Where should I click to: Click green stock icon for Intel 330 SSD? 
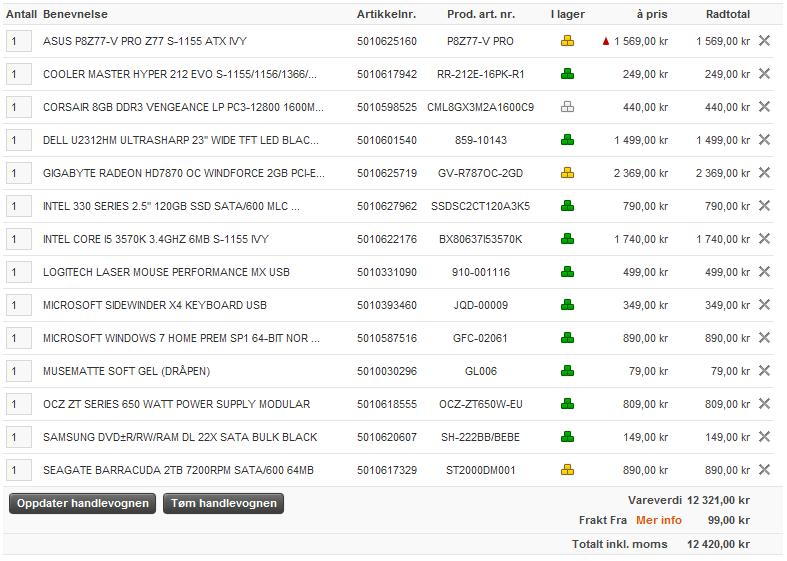[x=567, y=206]
